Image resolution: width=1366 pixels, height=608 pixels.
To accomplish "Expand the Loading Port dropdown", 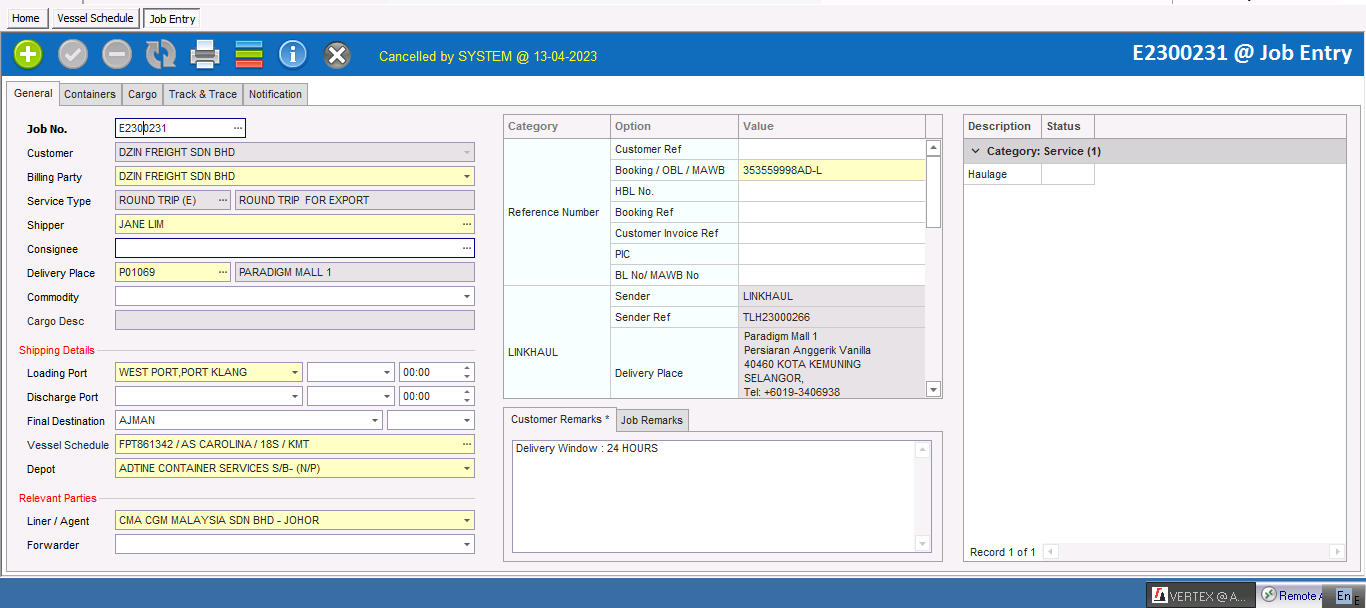I will click(x=294, y=373).
